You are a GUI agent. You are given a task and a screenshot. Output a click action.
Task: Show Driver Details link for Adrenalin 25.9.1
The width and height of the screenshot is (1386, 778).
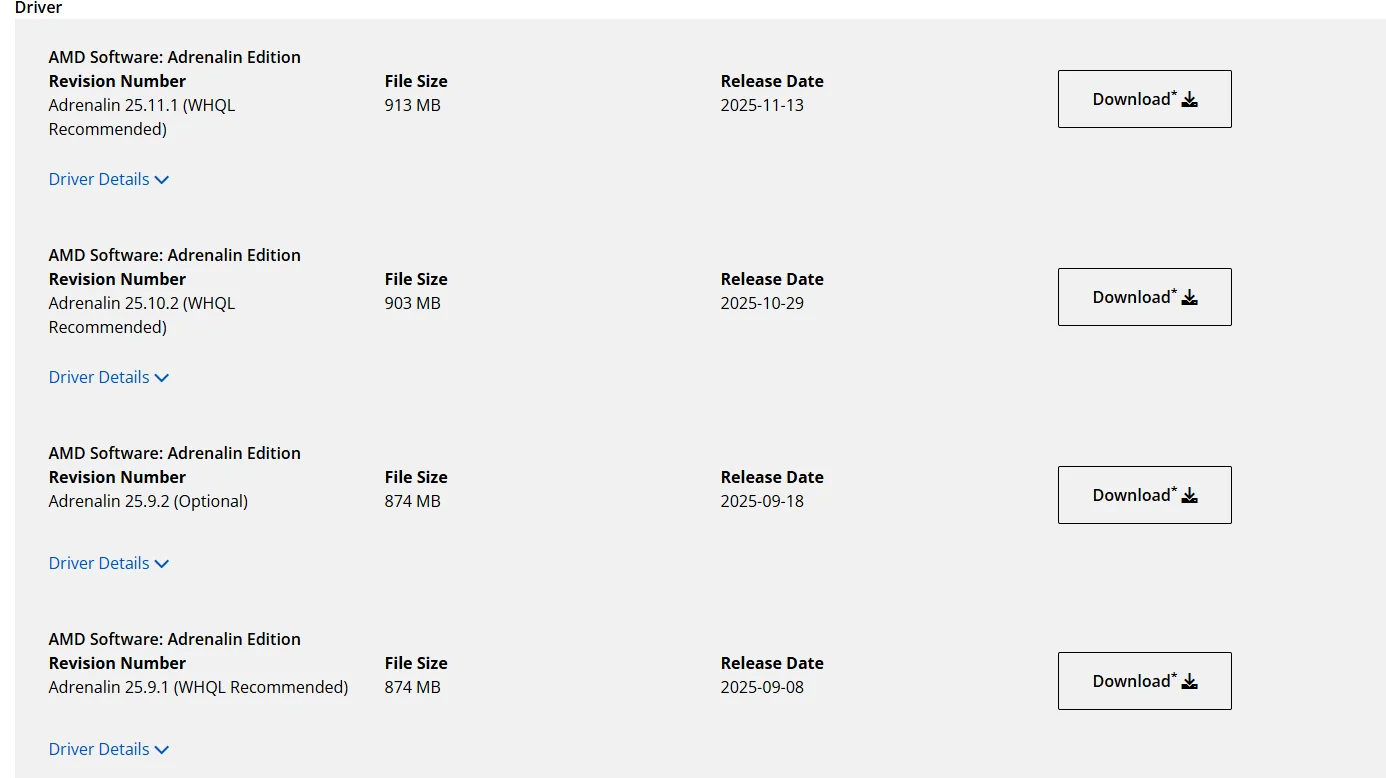[99, 749]
